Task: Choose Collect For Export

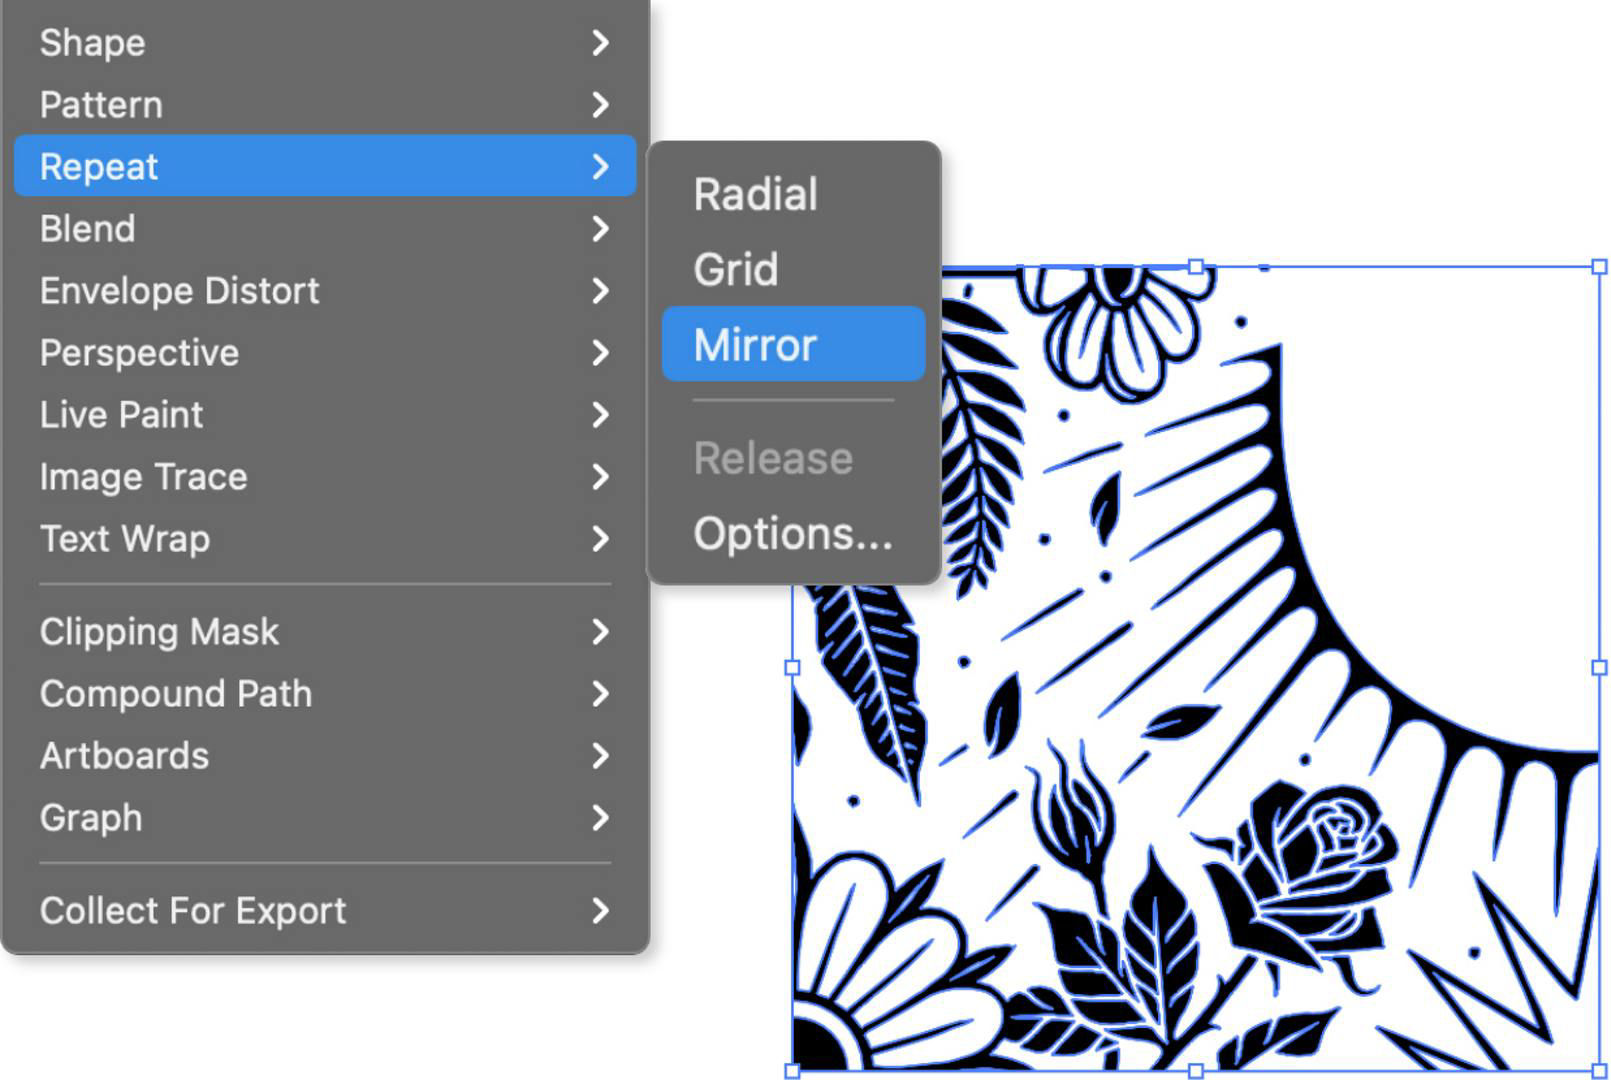Action: point(193,911)
